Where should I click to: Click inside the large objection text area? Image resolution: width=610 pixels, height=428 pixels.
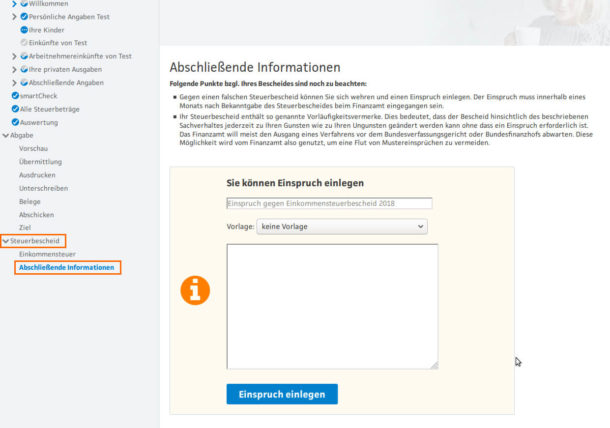(x=332, y=306)
